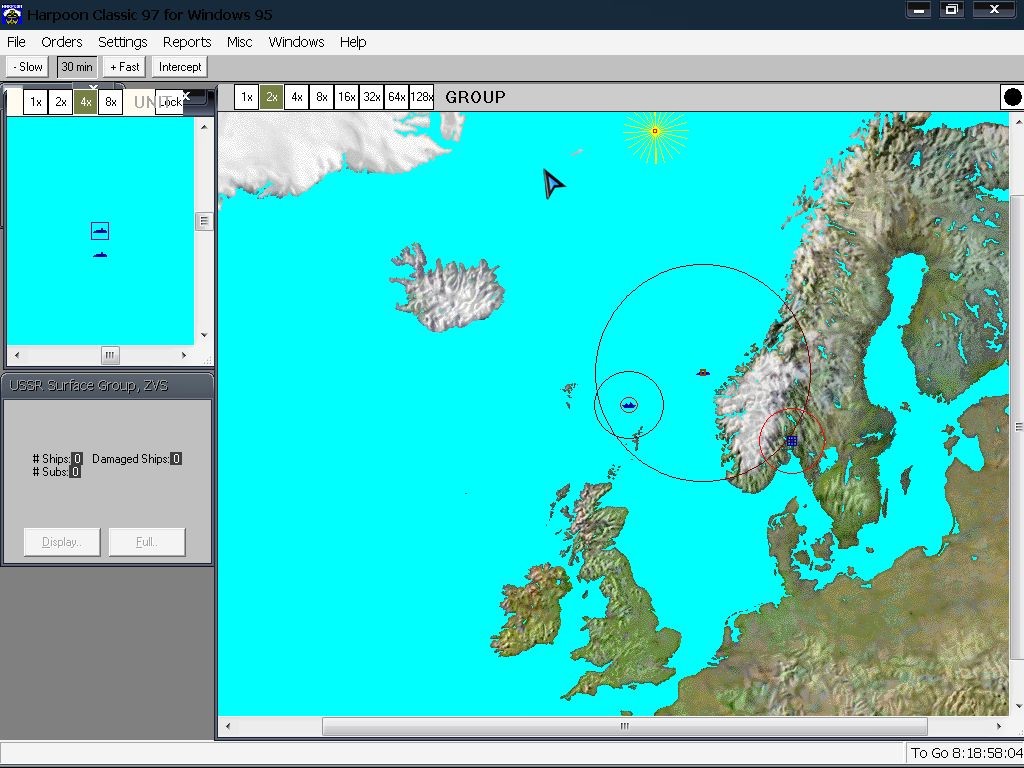Image resolution: width=1024 pixels, height=768 pixels.
Task: Toggle the Lock button in Unit window
Action: tap(170, 102)
